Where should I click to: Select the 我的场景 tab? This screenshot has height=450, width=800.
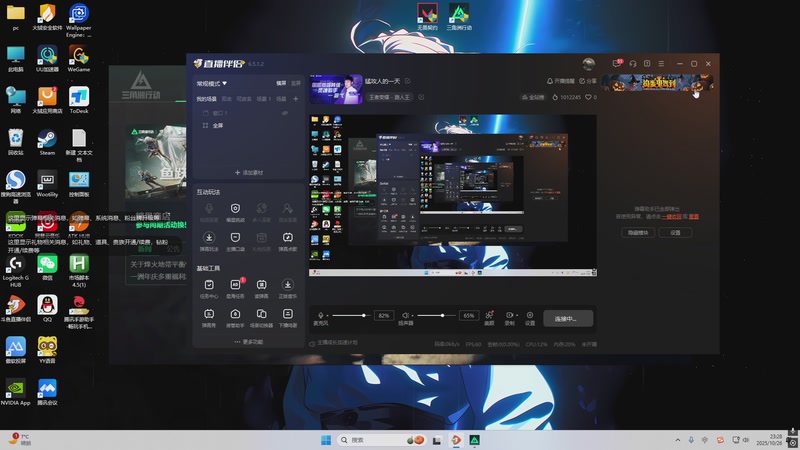pos(207,99)
